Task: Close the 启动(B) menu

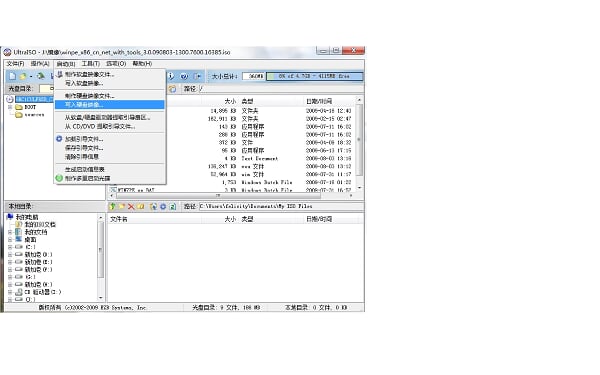Action: coord(66,64)
